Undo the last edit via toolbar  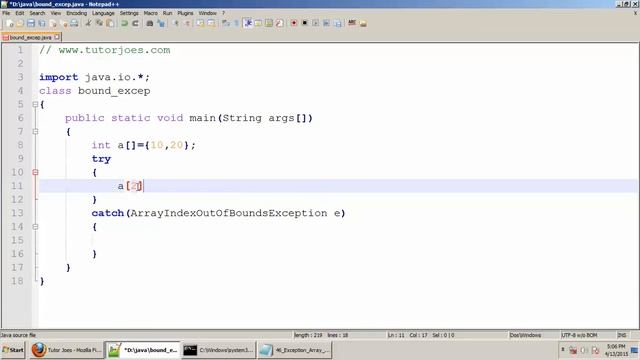[124, 23]
